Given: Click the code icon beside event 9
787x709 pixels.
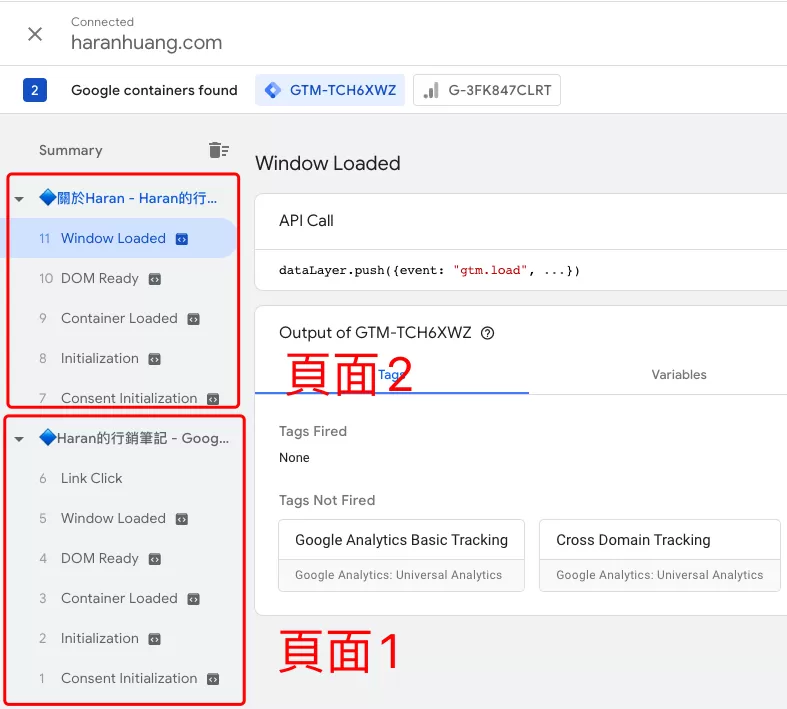Looking at the screenshot, I should coord(193,319).
